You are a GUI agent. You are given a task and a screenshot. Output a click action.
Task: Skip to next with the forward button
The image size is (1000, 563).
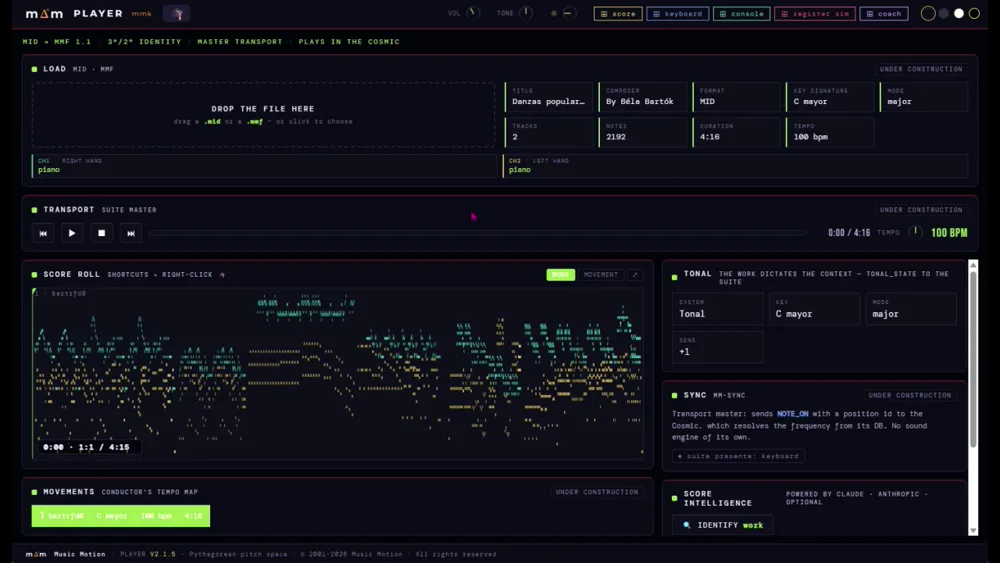[131, 233]
